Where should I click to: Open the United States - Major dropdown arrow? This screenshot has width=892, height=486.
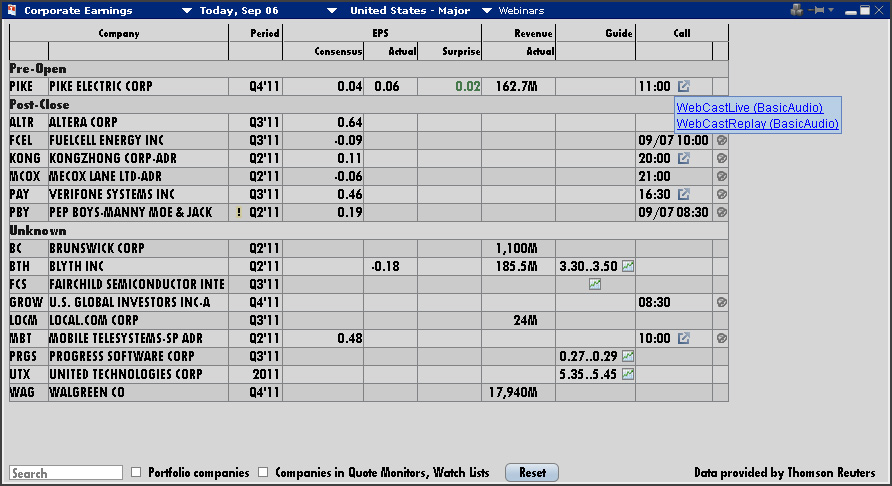487,10
